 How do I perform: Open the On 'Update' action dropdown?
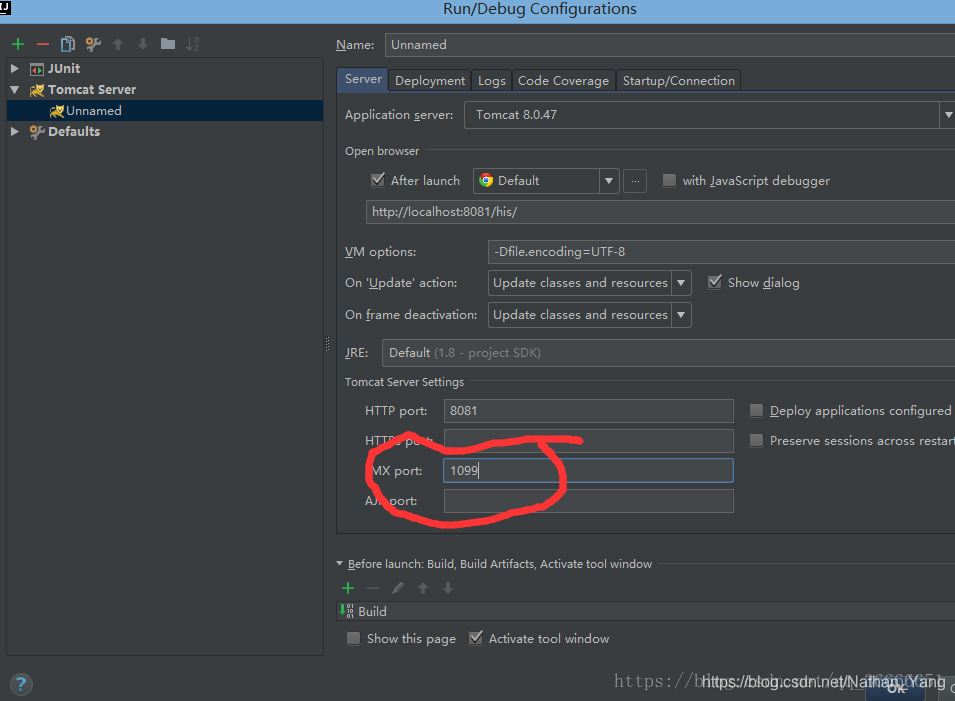click(681, 283)
